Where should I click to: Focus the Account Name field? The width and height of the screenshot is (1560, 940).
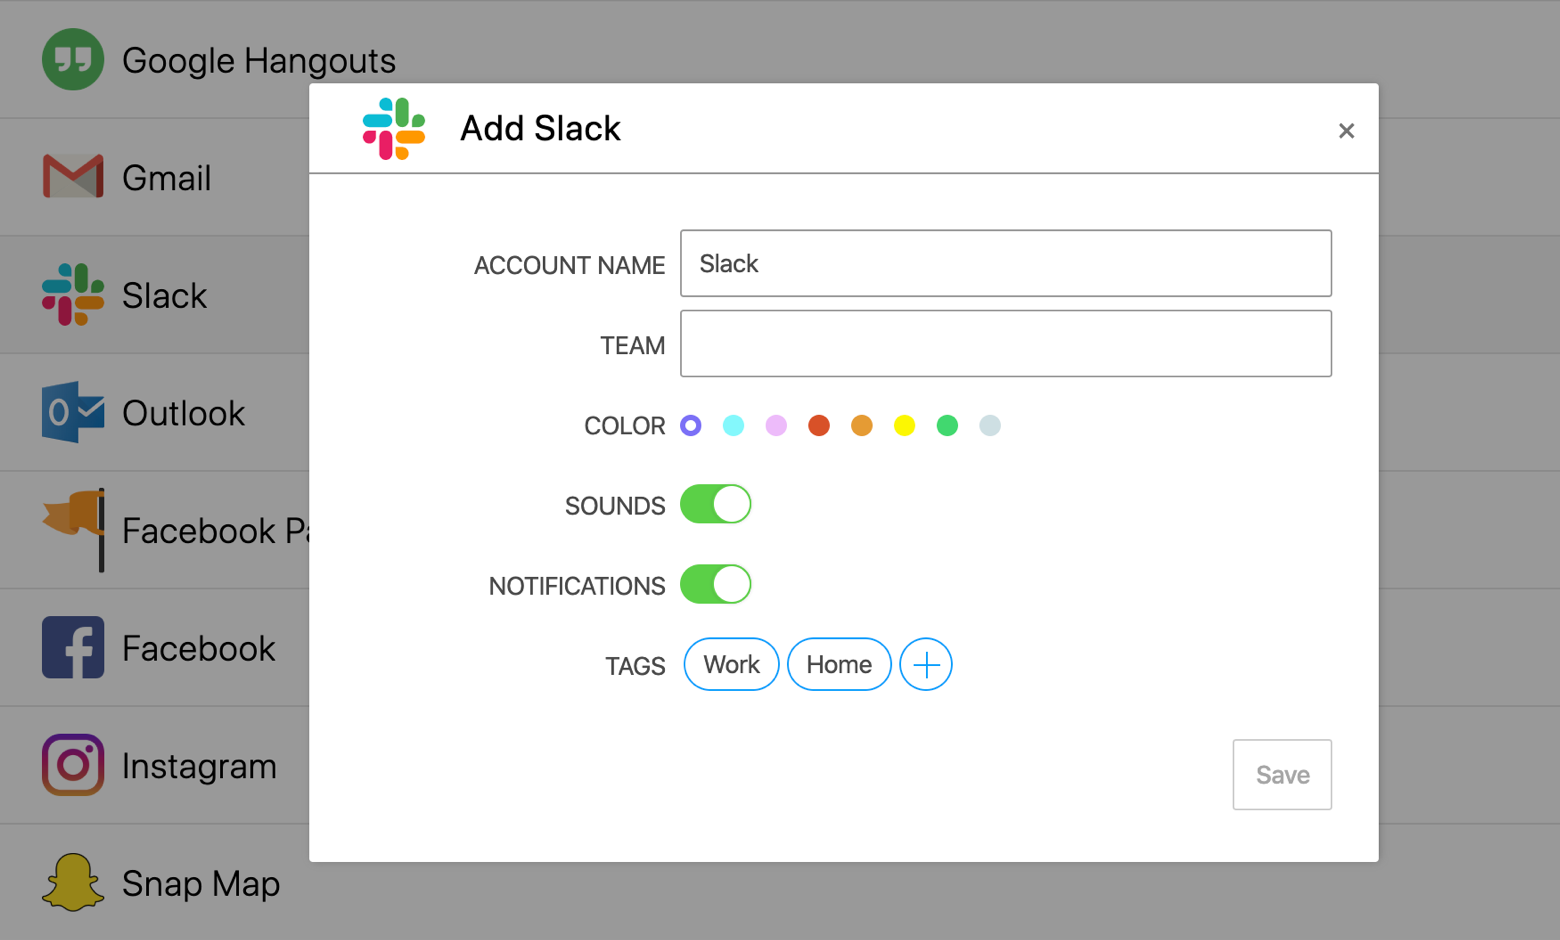(1006, 263)
